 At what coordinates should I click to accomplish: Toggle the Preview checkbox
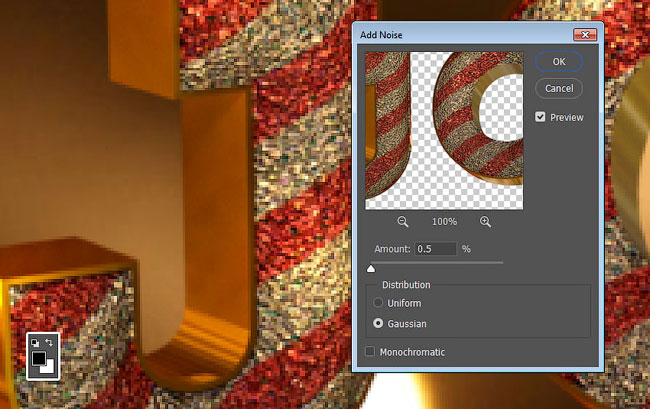tap(540, 117)
